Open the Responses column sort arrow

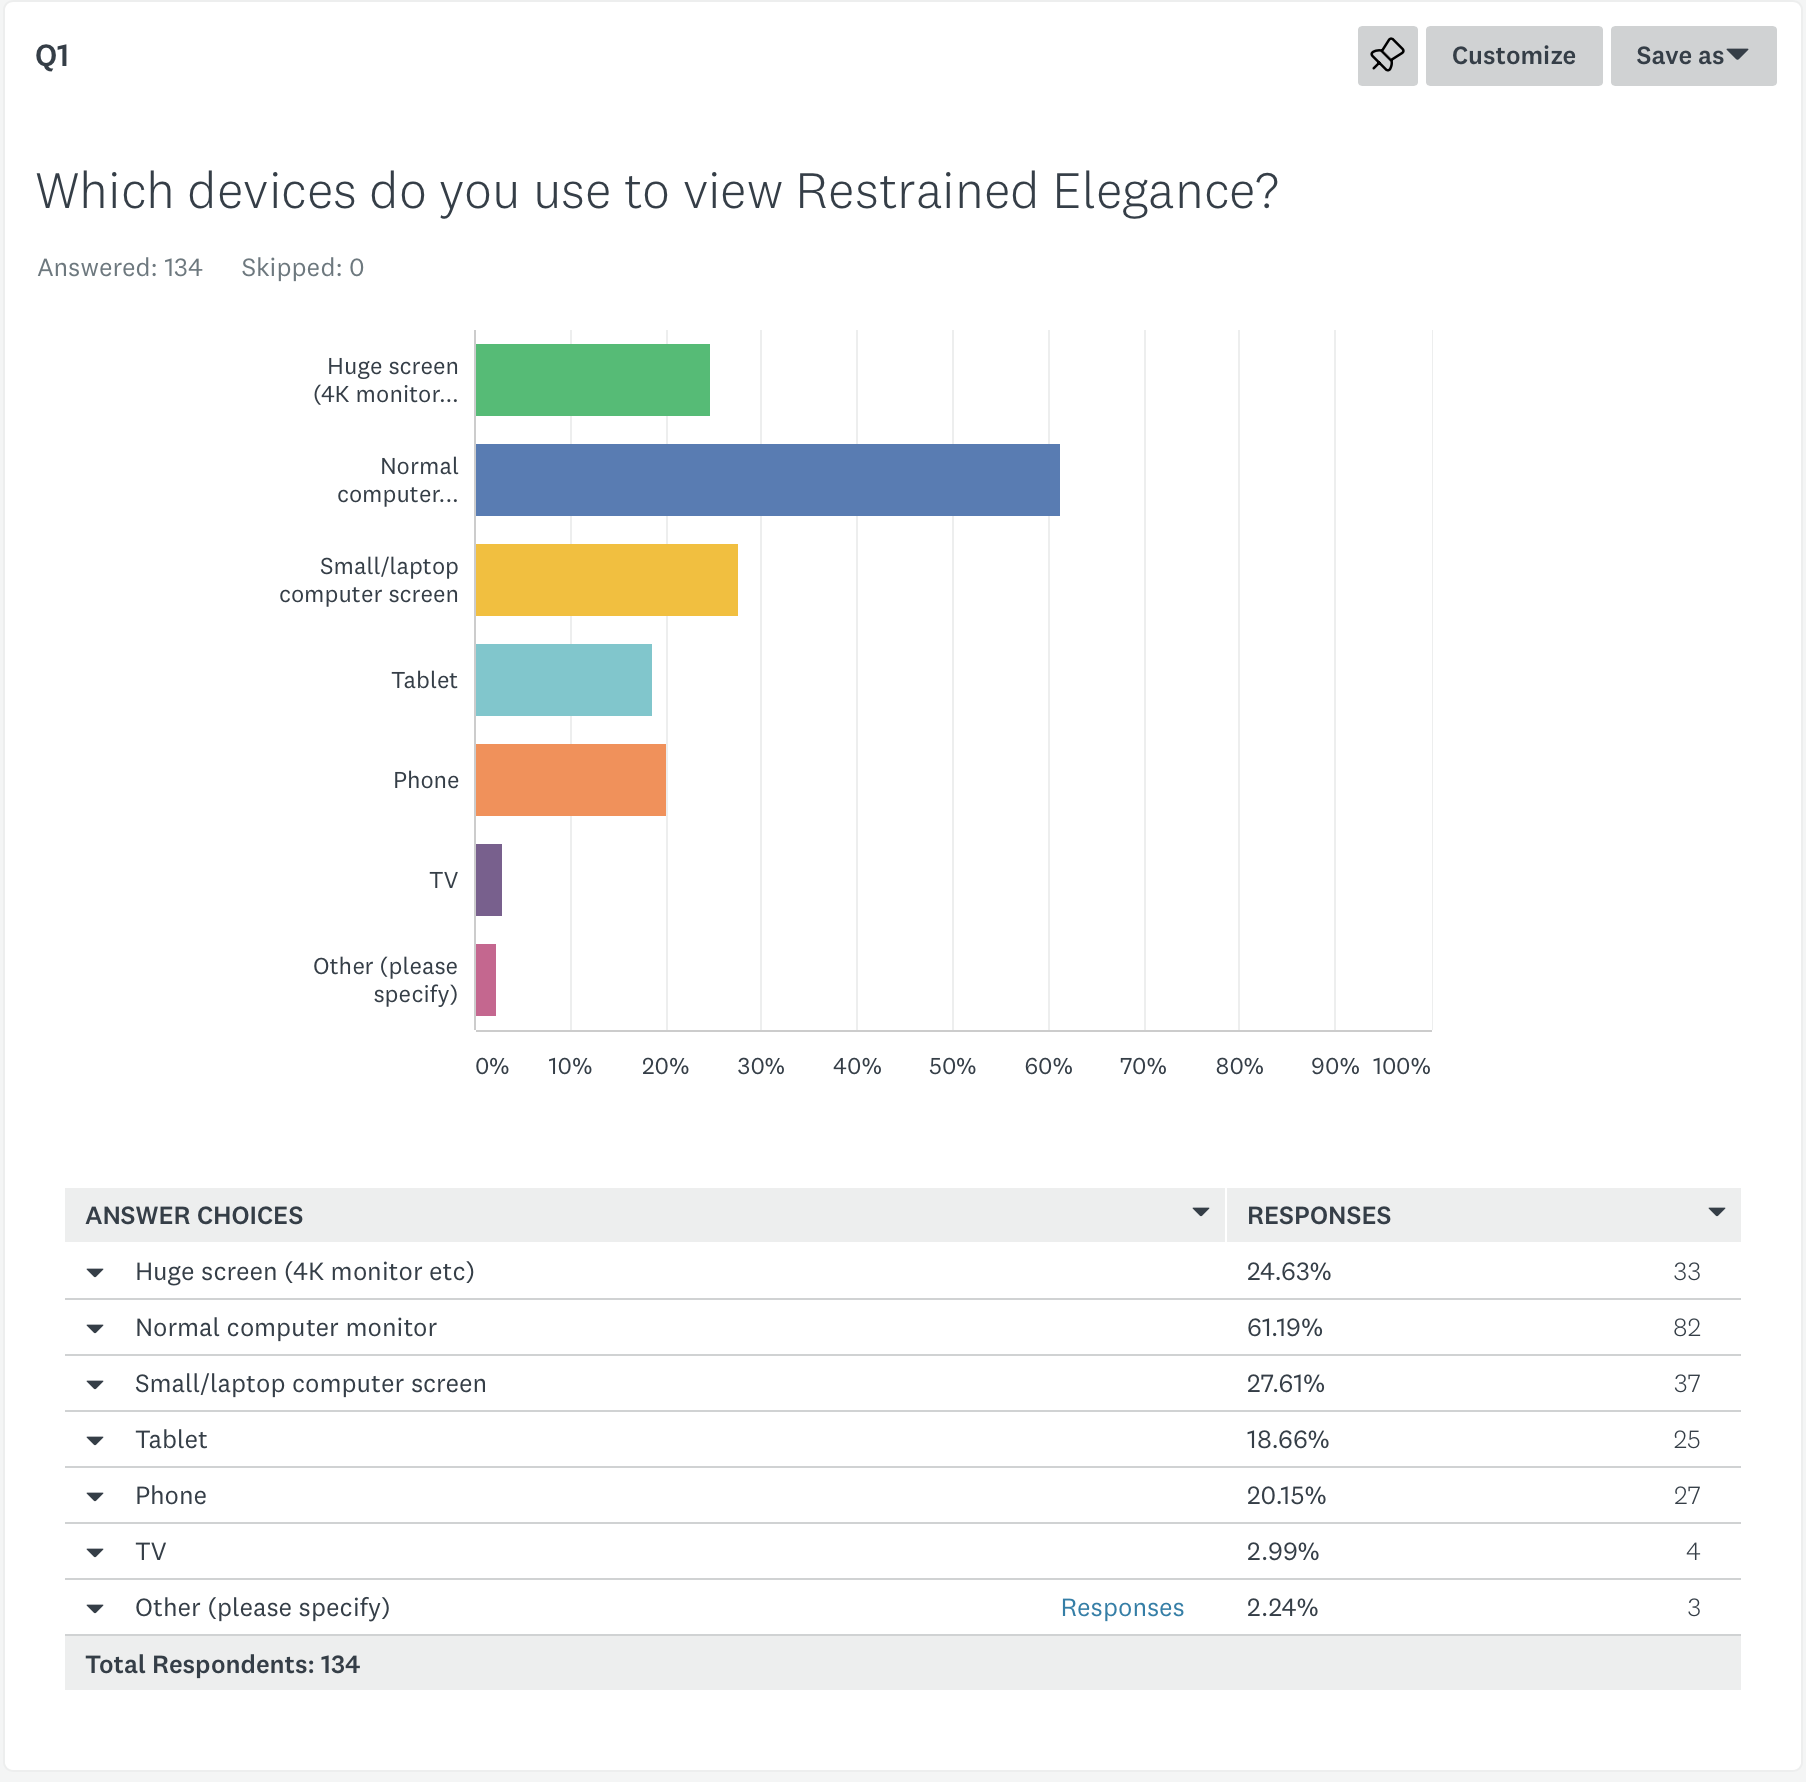point(1717,1213)
